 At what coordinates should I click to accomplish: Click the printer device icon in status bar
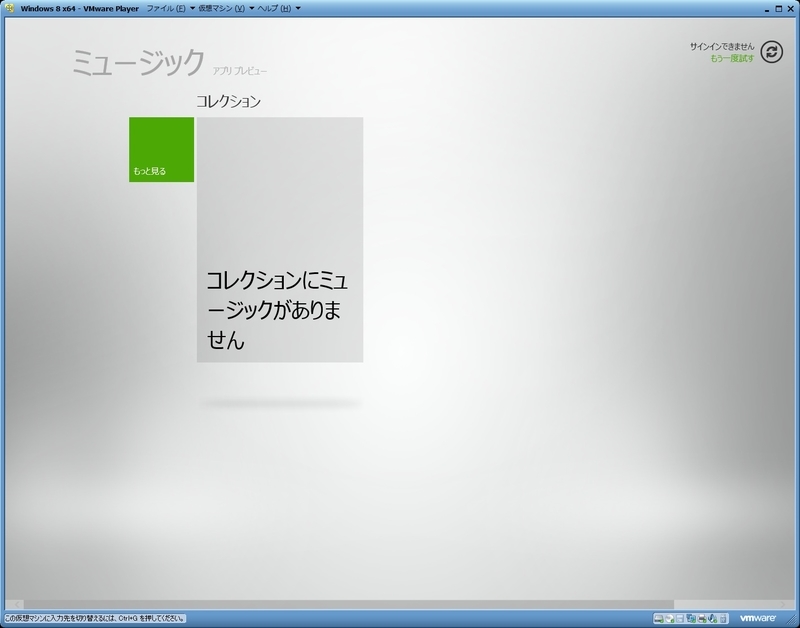[702, 618]
